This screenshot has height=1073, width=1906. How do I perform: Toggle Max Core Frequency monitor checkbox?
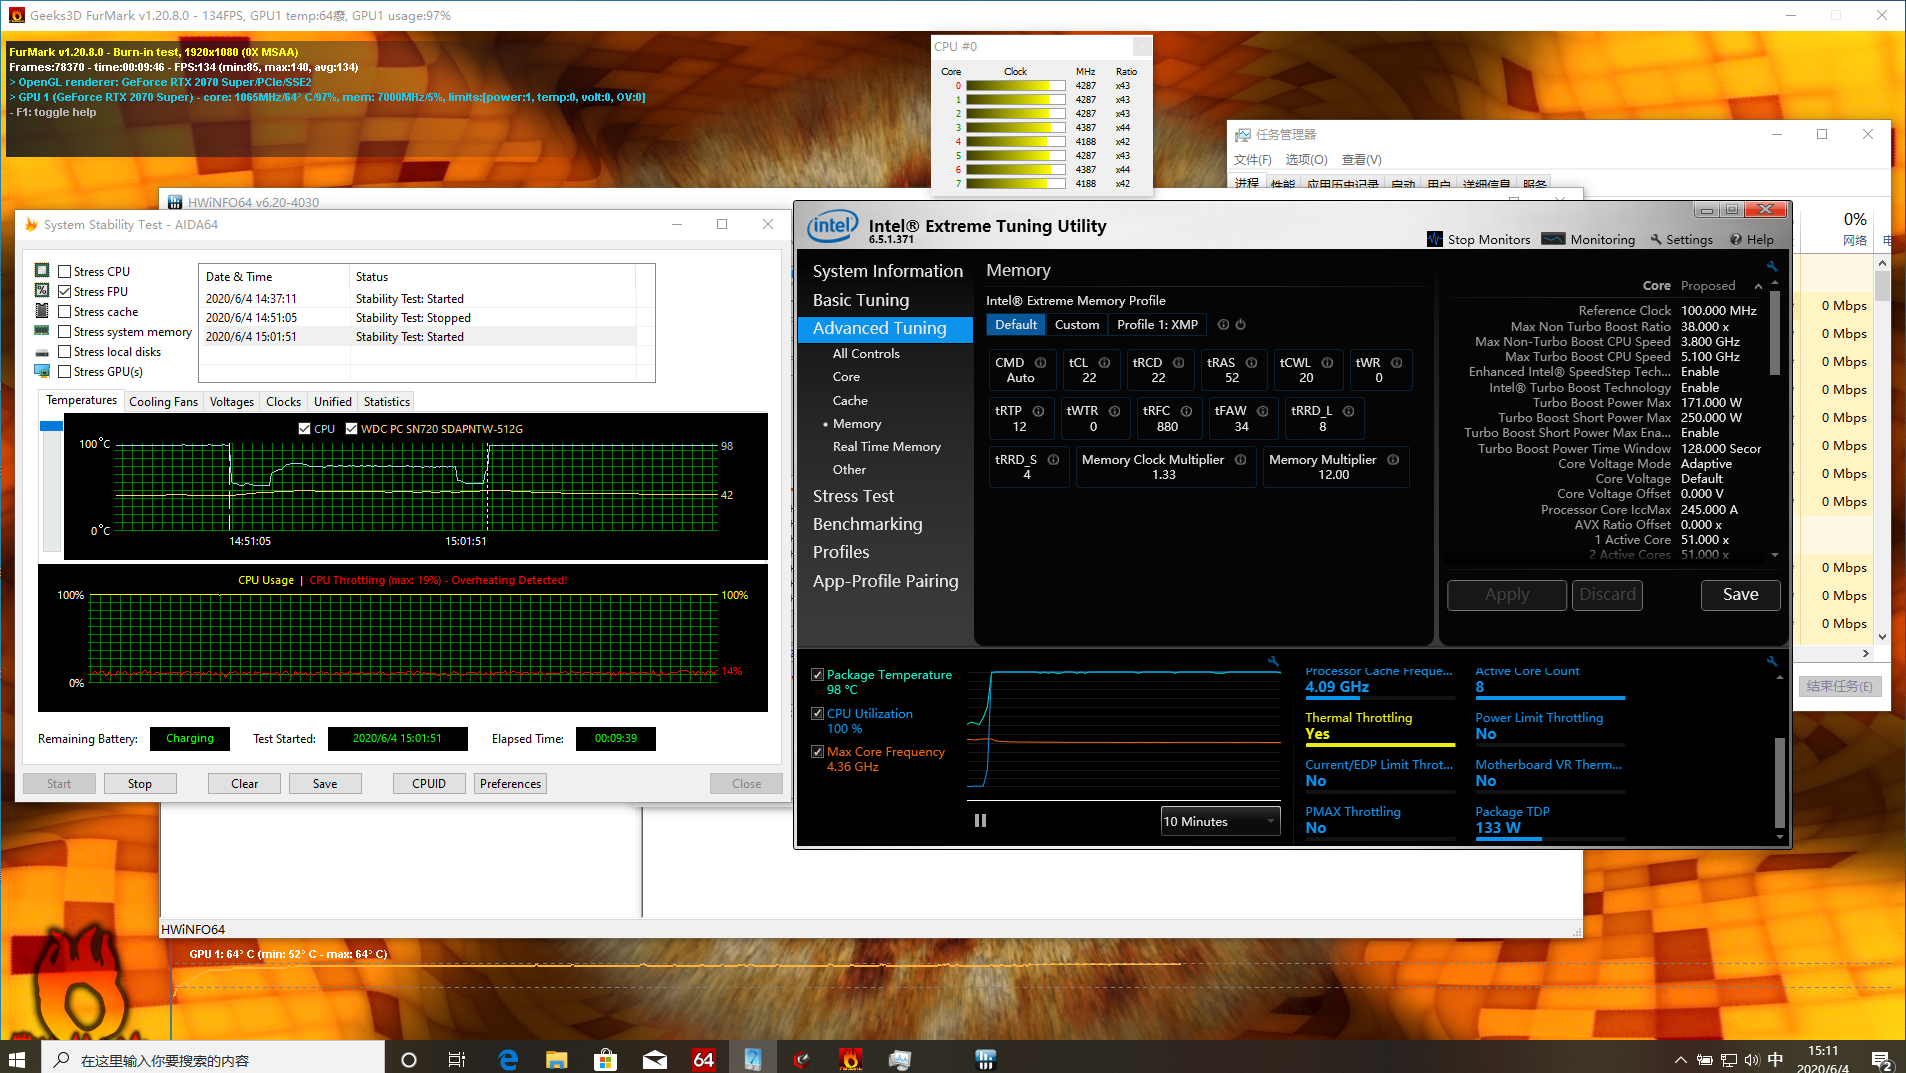(817, 751)
